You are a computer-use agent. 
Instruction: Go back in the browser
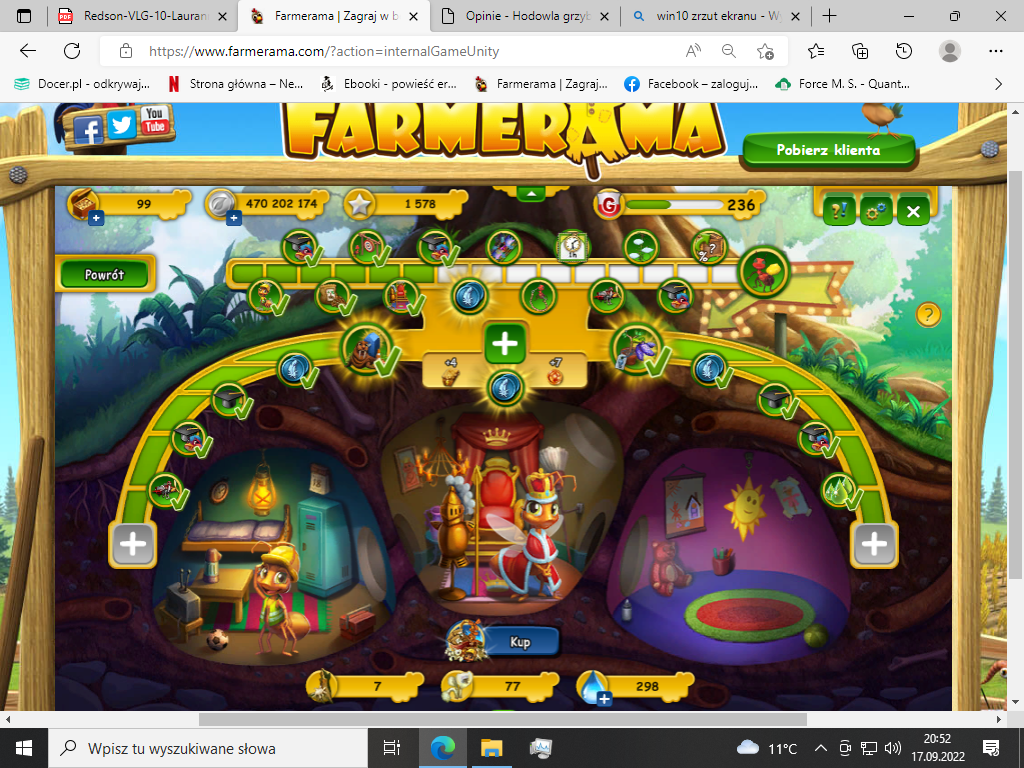coord(27,51)
